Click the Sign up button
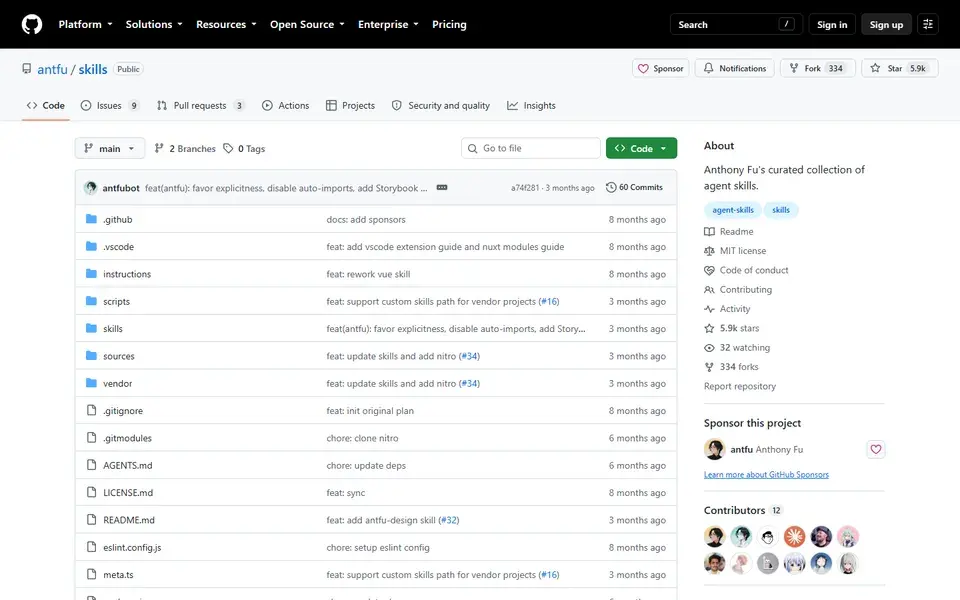Screen dimensions: 960x600 click(886, 24)
